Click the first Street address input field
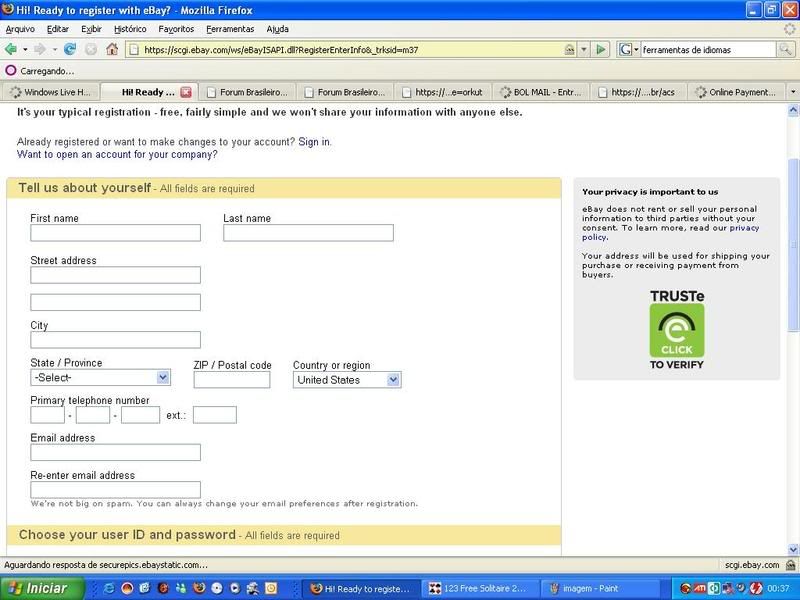Viewport: 800px width, 600px height. (x=115, y=275)
